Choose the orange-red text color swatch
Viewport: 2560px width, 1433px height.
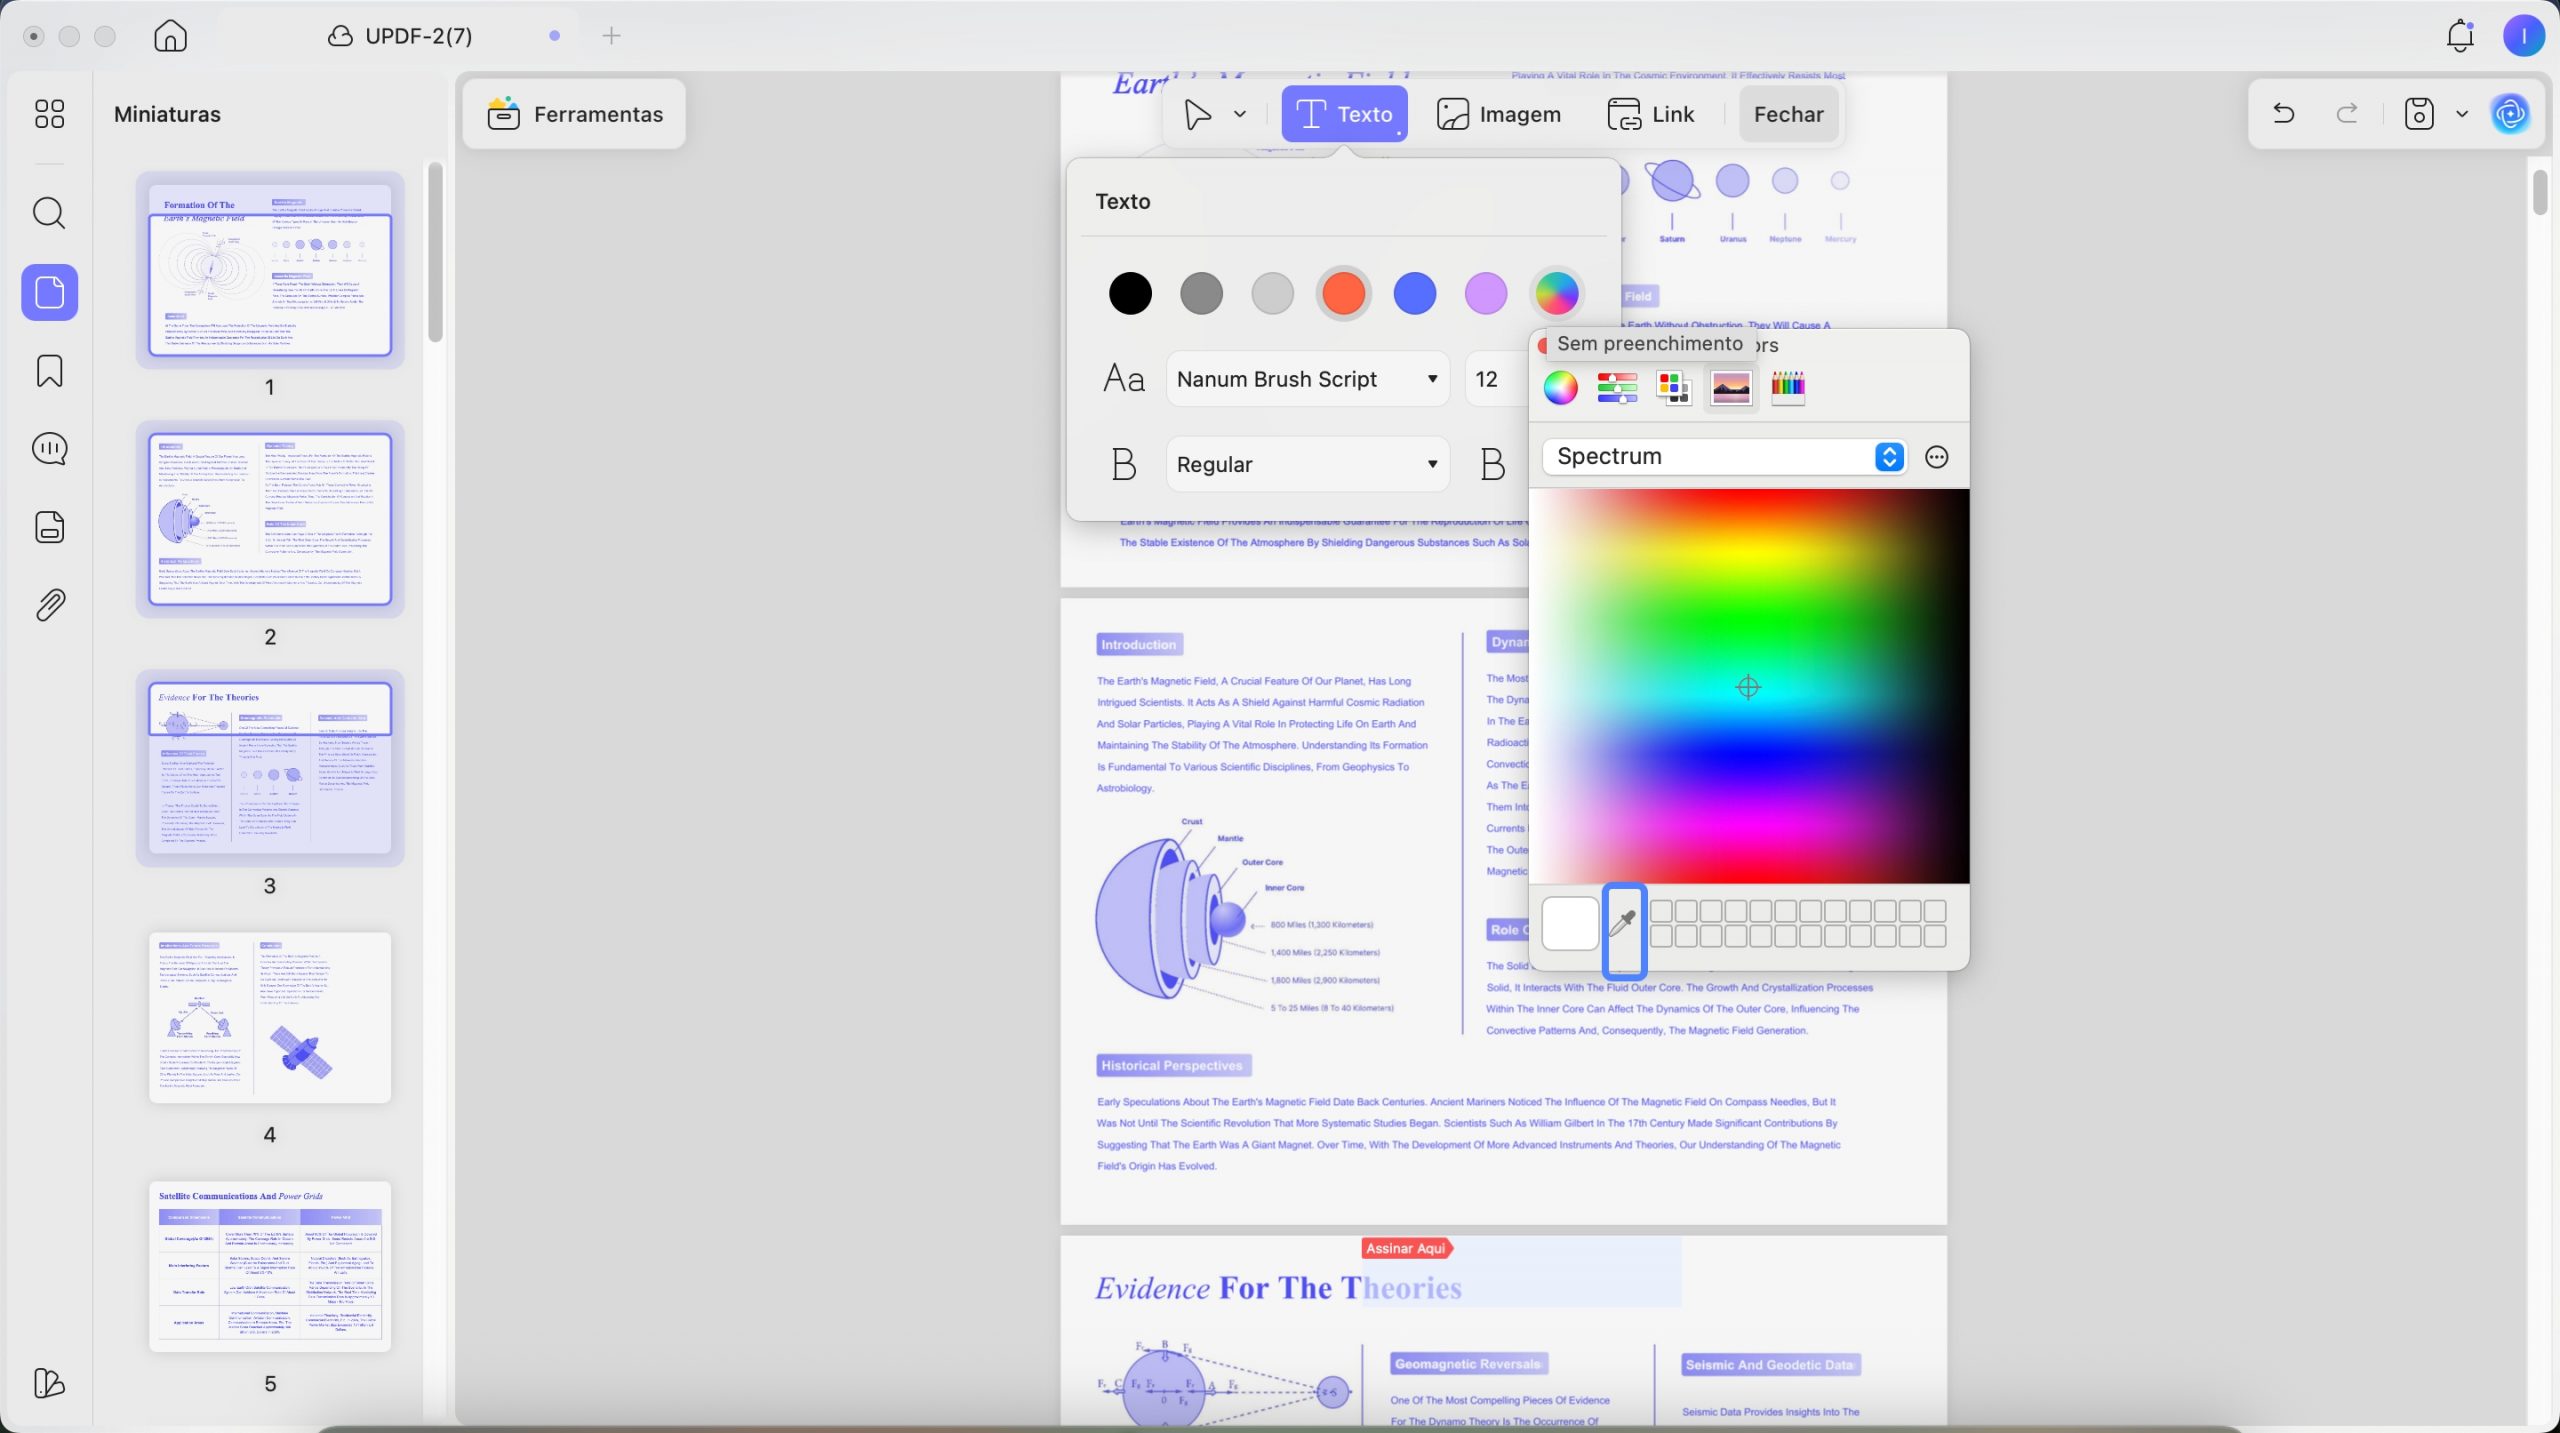click(x=1343, y=294)
